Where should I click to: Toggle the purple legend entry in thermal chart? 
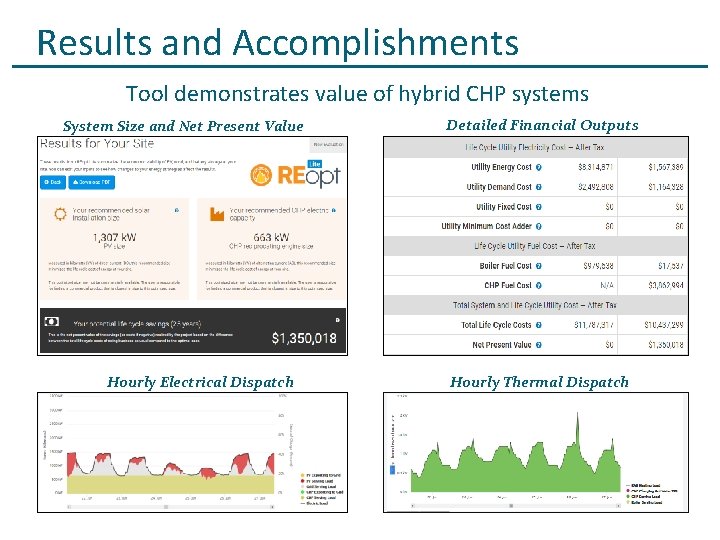(x=652, y=491)
